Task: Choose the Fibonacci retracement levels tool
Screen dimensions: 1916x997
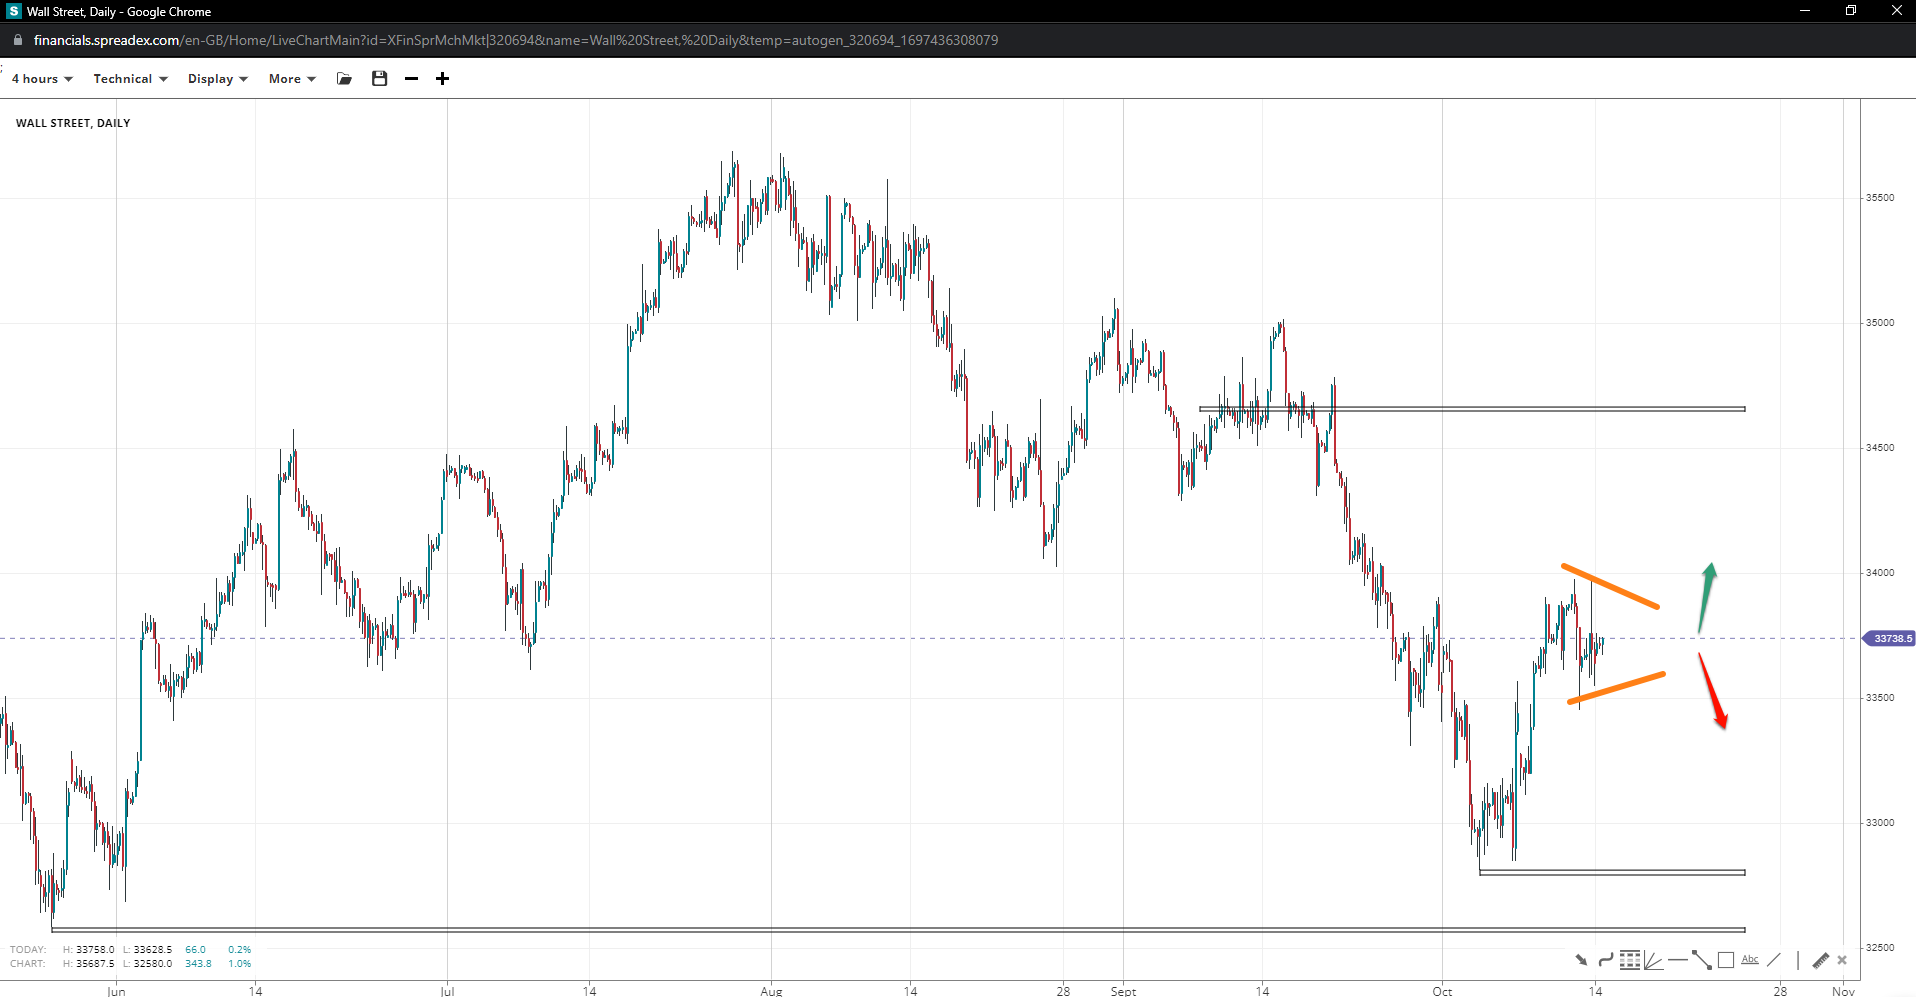Action: pos(1629,960)
